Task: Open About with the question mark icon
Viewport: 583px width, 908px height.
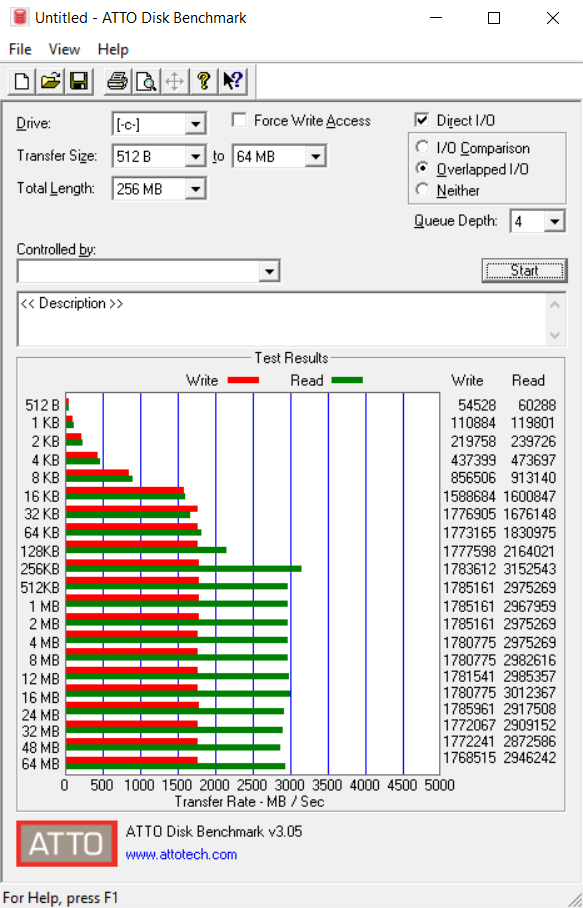Action: point(203,81)
